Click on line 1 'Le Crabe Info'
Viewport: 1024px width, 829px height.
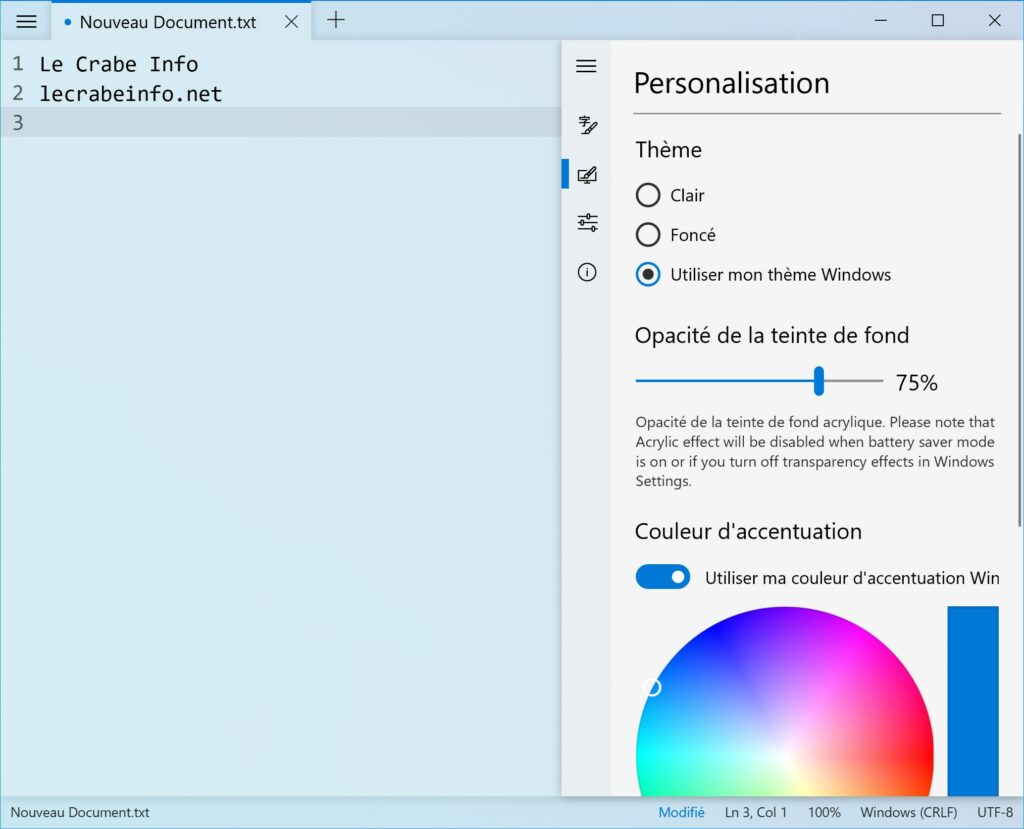pyautogui.click(x=118, y=64)
